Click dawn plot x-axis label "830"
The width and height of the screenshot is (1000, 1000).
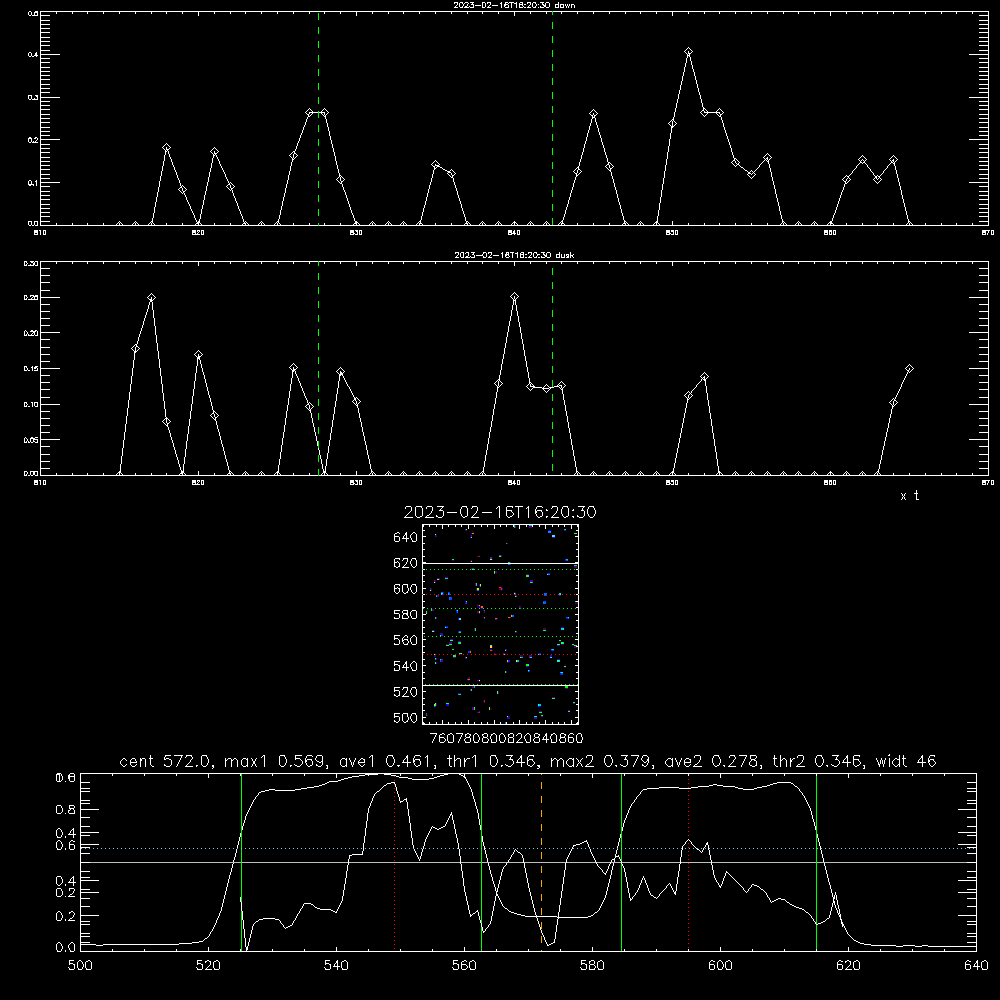coord(356,233)
